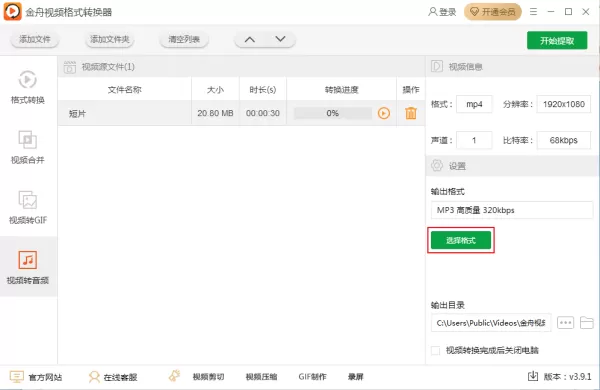600x390 pixels.
Task: Open the 格式转换 format conversion mode
Action: [x=28, y=87]
